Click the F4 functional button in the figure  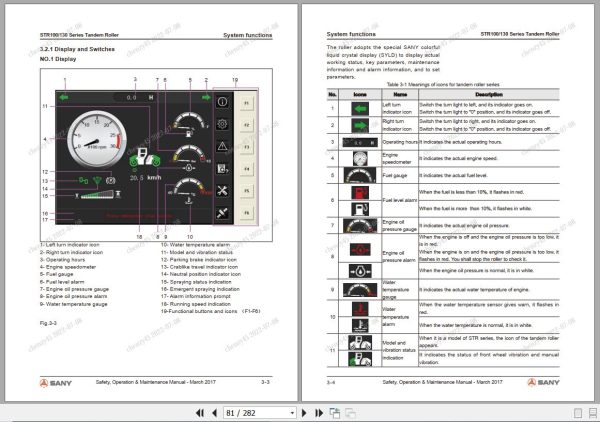[246, 169]
